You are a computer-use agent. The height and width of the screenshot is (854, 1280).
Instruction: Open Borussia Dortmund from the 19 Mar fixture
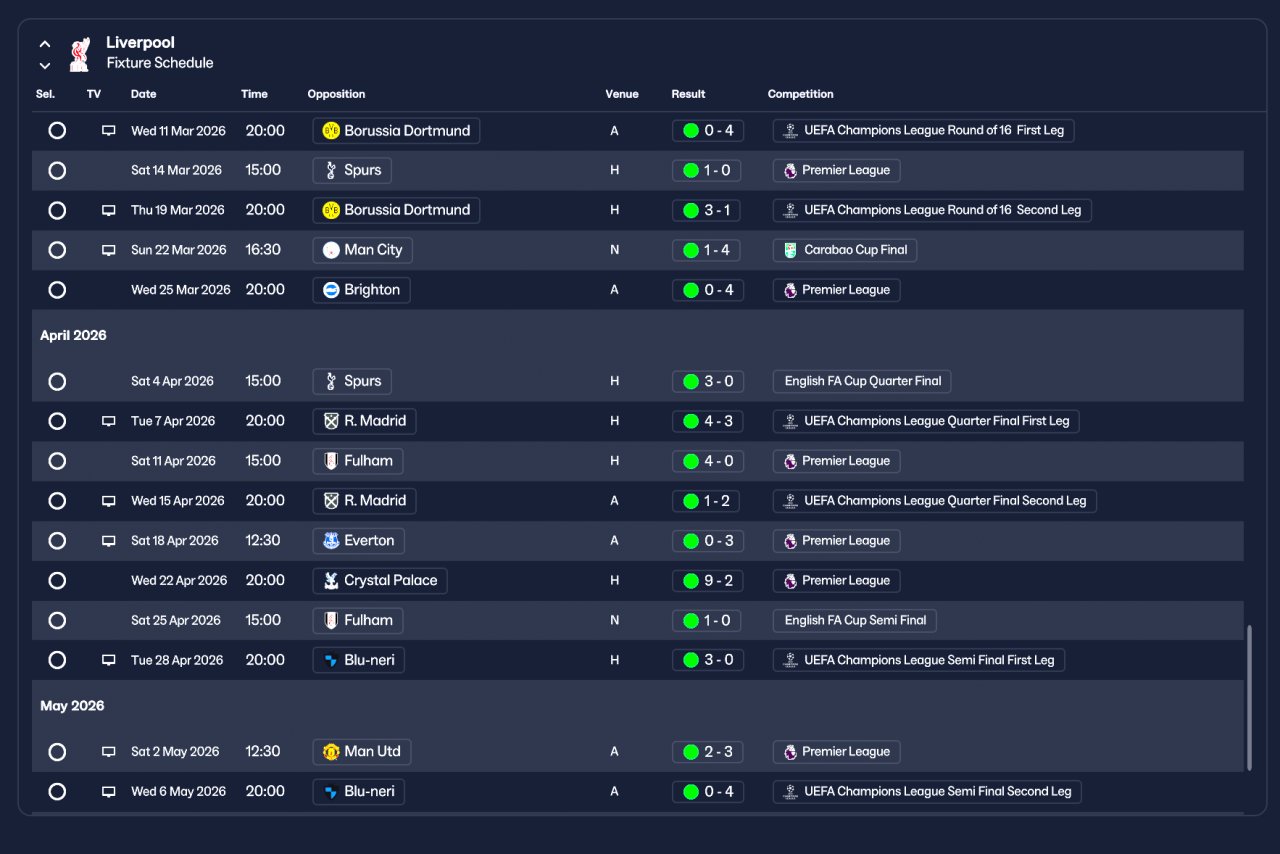coord(396,211)
